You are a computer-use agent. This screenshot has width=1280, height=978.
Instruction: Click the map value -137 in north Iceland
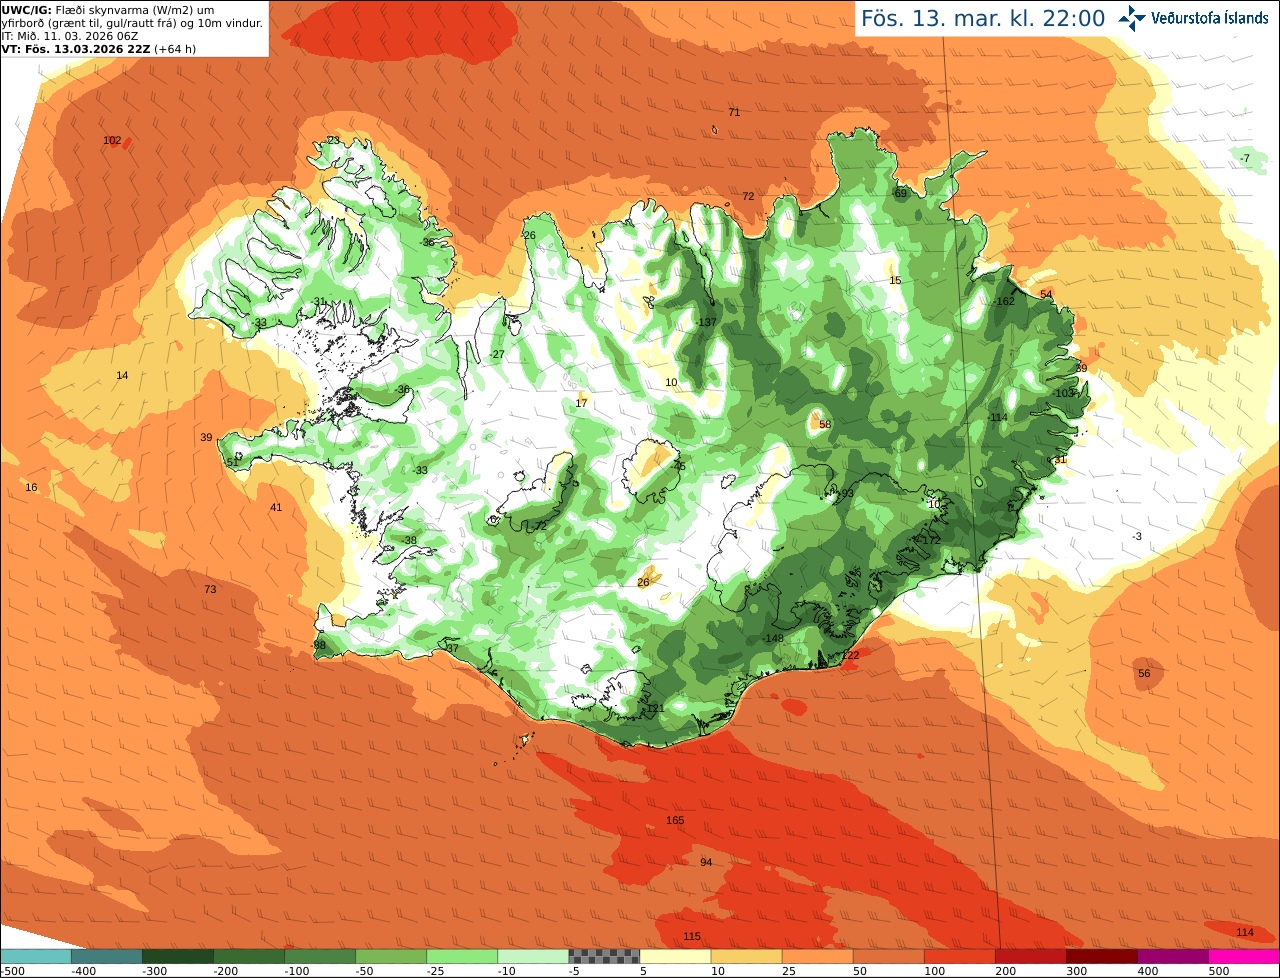(x=706, y=323)
